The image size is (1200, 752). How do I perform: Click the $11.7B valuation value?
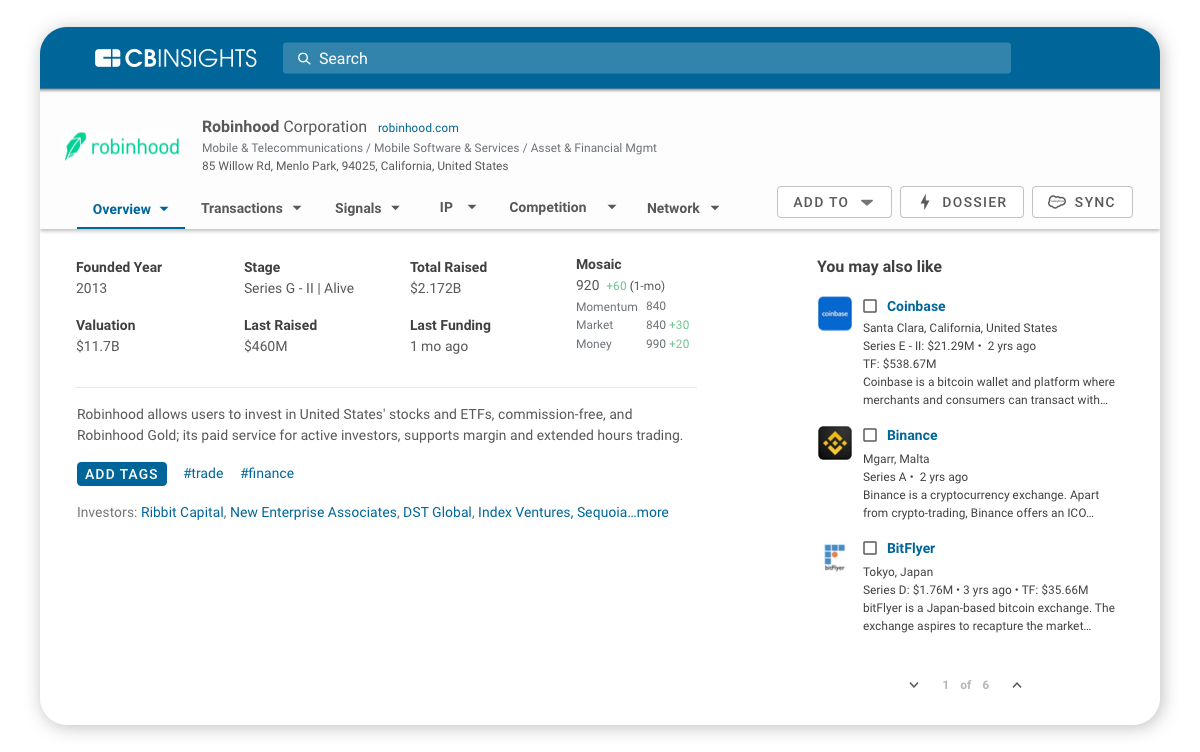98,346
